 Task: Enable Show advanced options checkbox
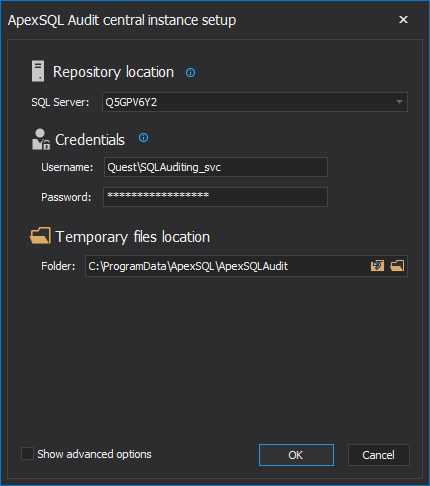pos(27,454)
